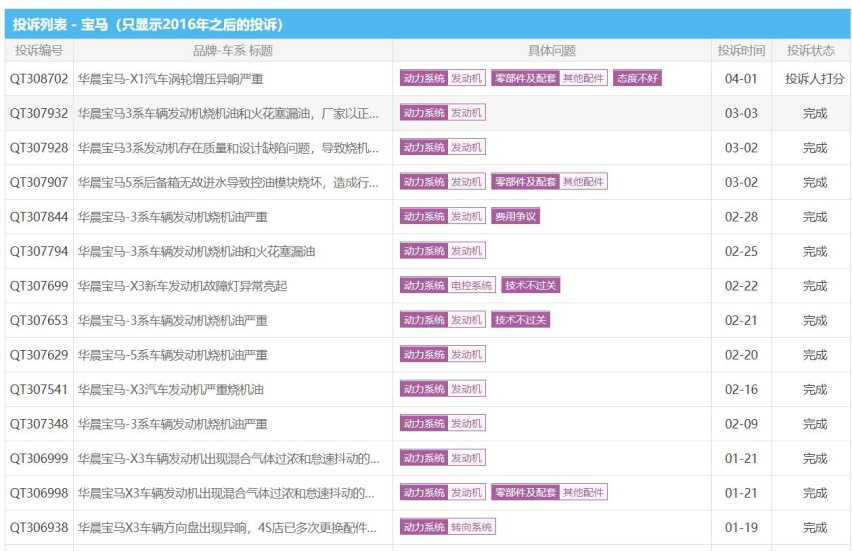Click 费用争议 tag in row QT307844
The image size is (852, 551).
click(x=515, y=216)
